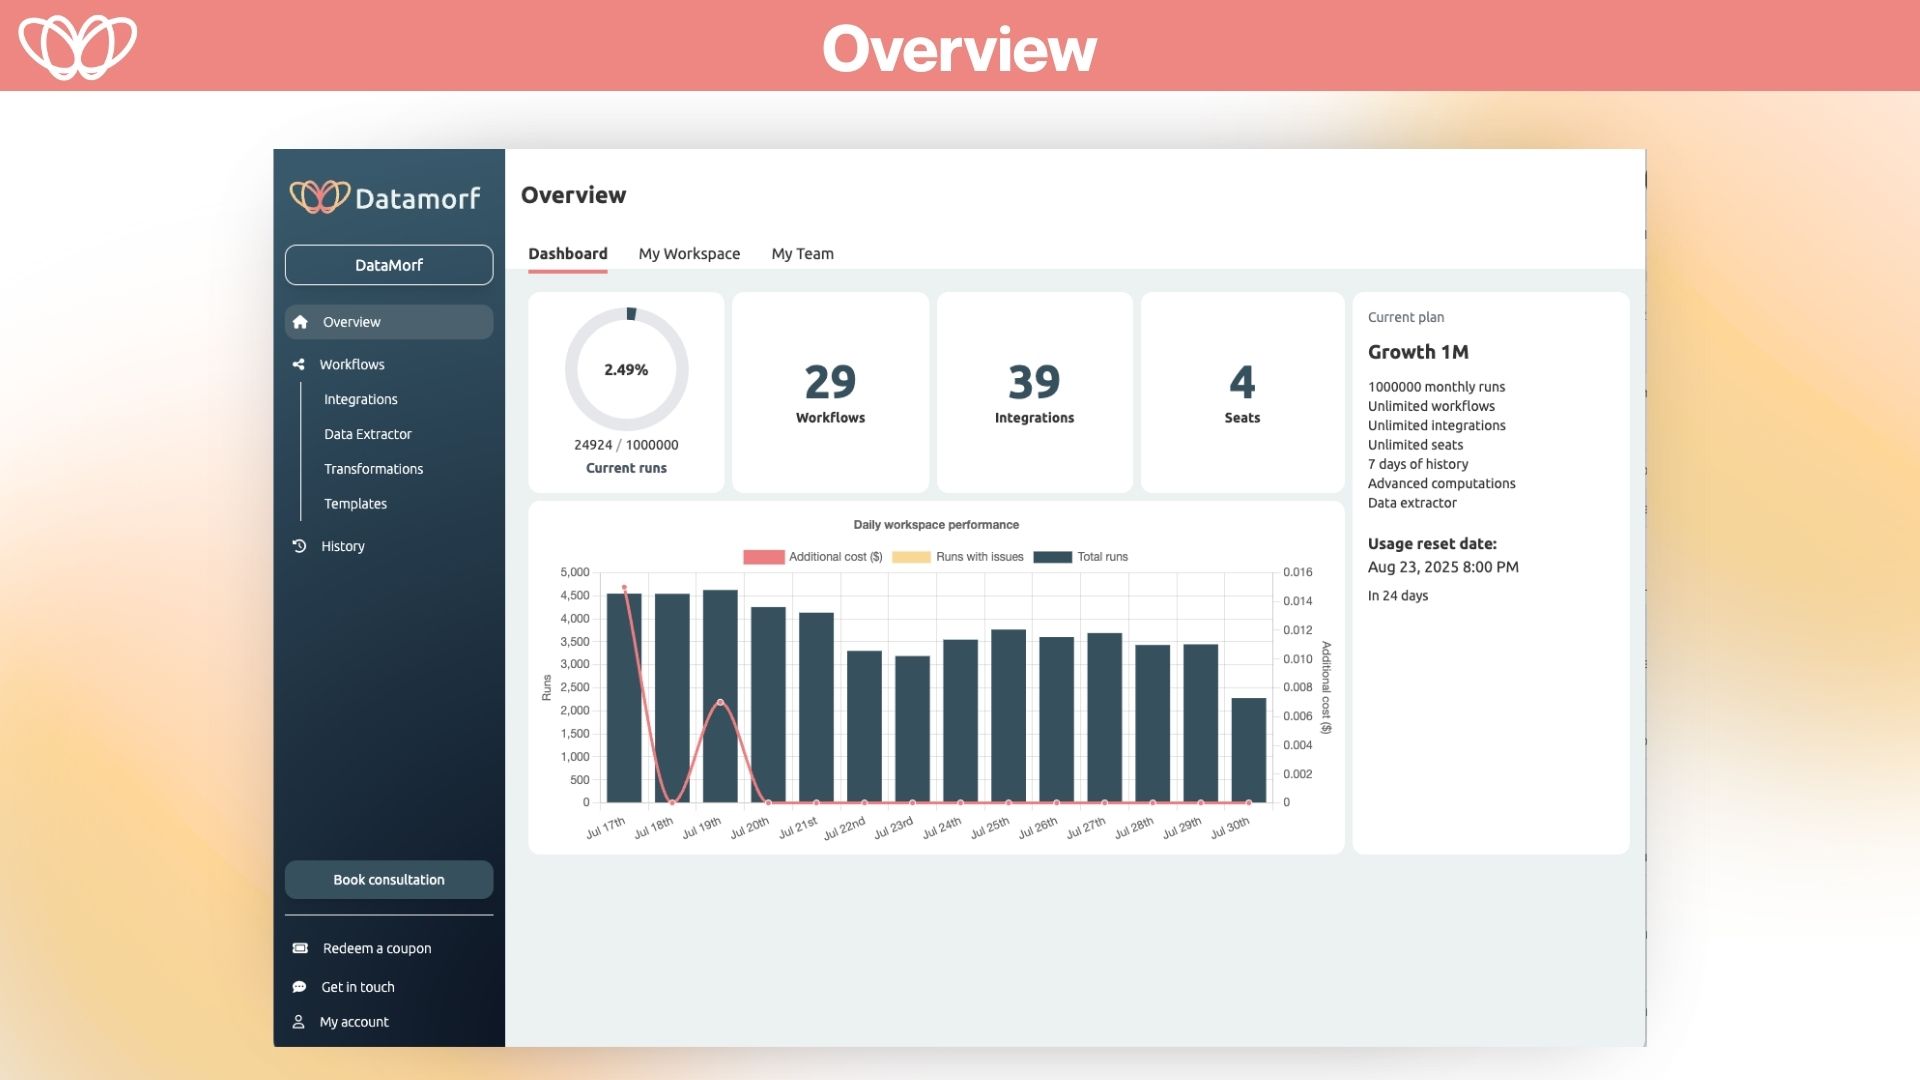Image resolution: width=1920 pixels, height=1080 pixels.
Task: Switch to the My Workspace tab
Action: (689, 253)
